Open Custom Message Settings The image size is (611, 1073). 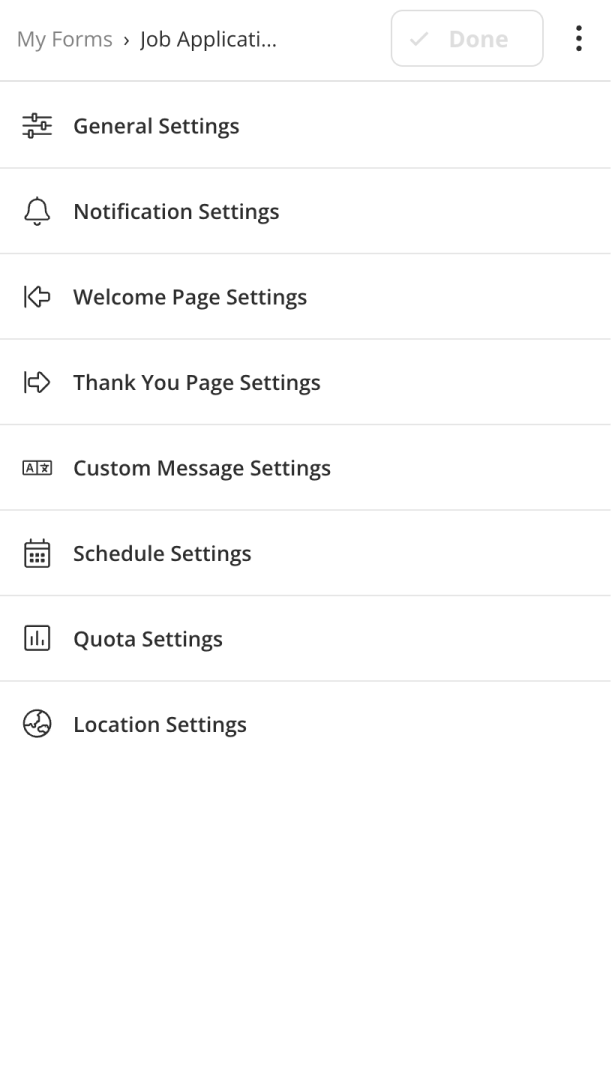[x=202, y=468]
